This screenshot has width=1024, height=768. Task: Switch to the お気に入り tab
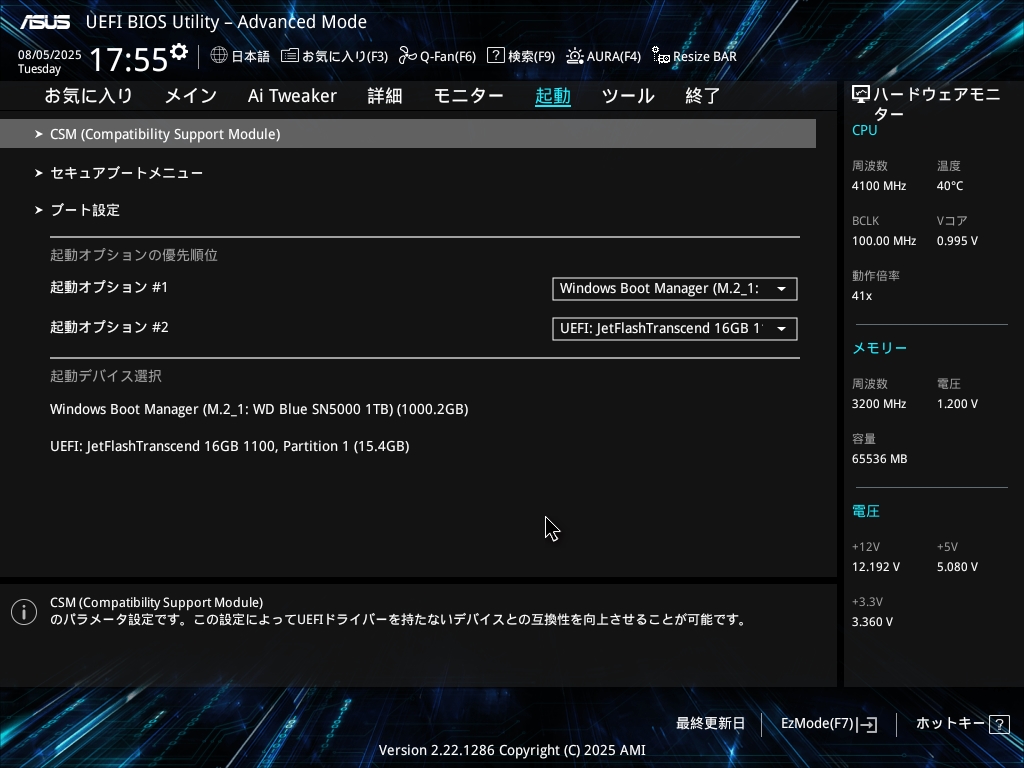89,96
